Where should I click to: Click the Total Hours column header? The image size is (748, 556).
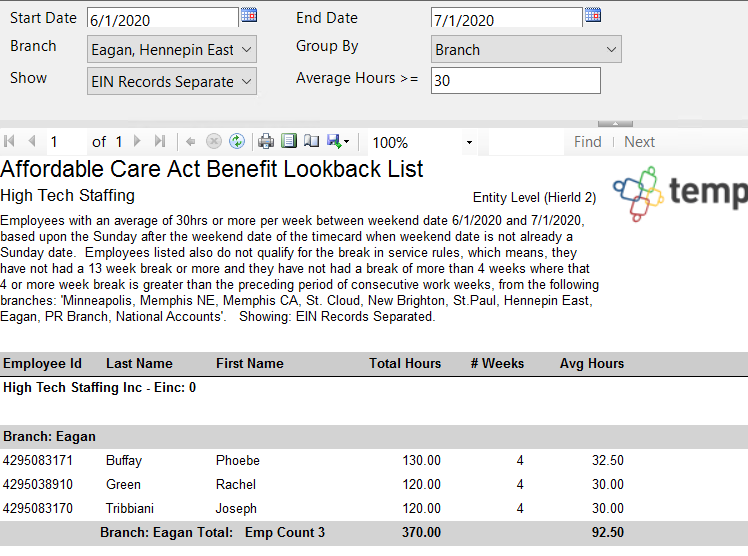point(405,363)
